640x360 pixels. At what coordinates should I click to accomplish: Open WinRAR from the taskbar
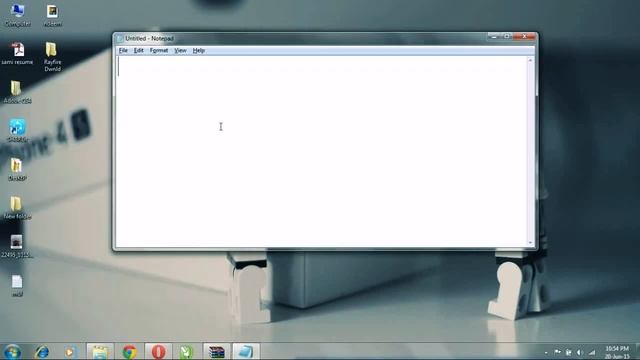click(216, 352)
